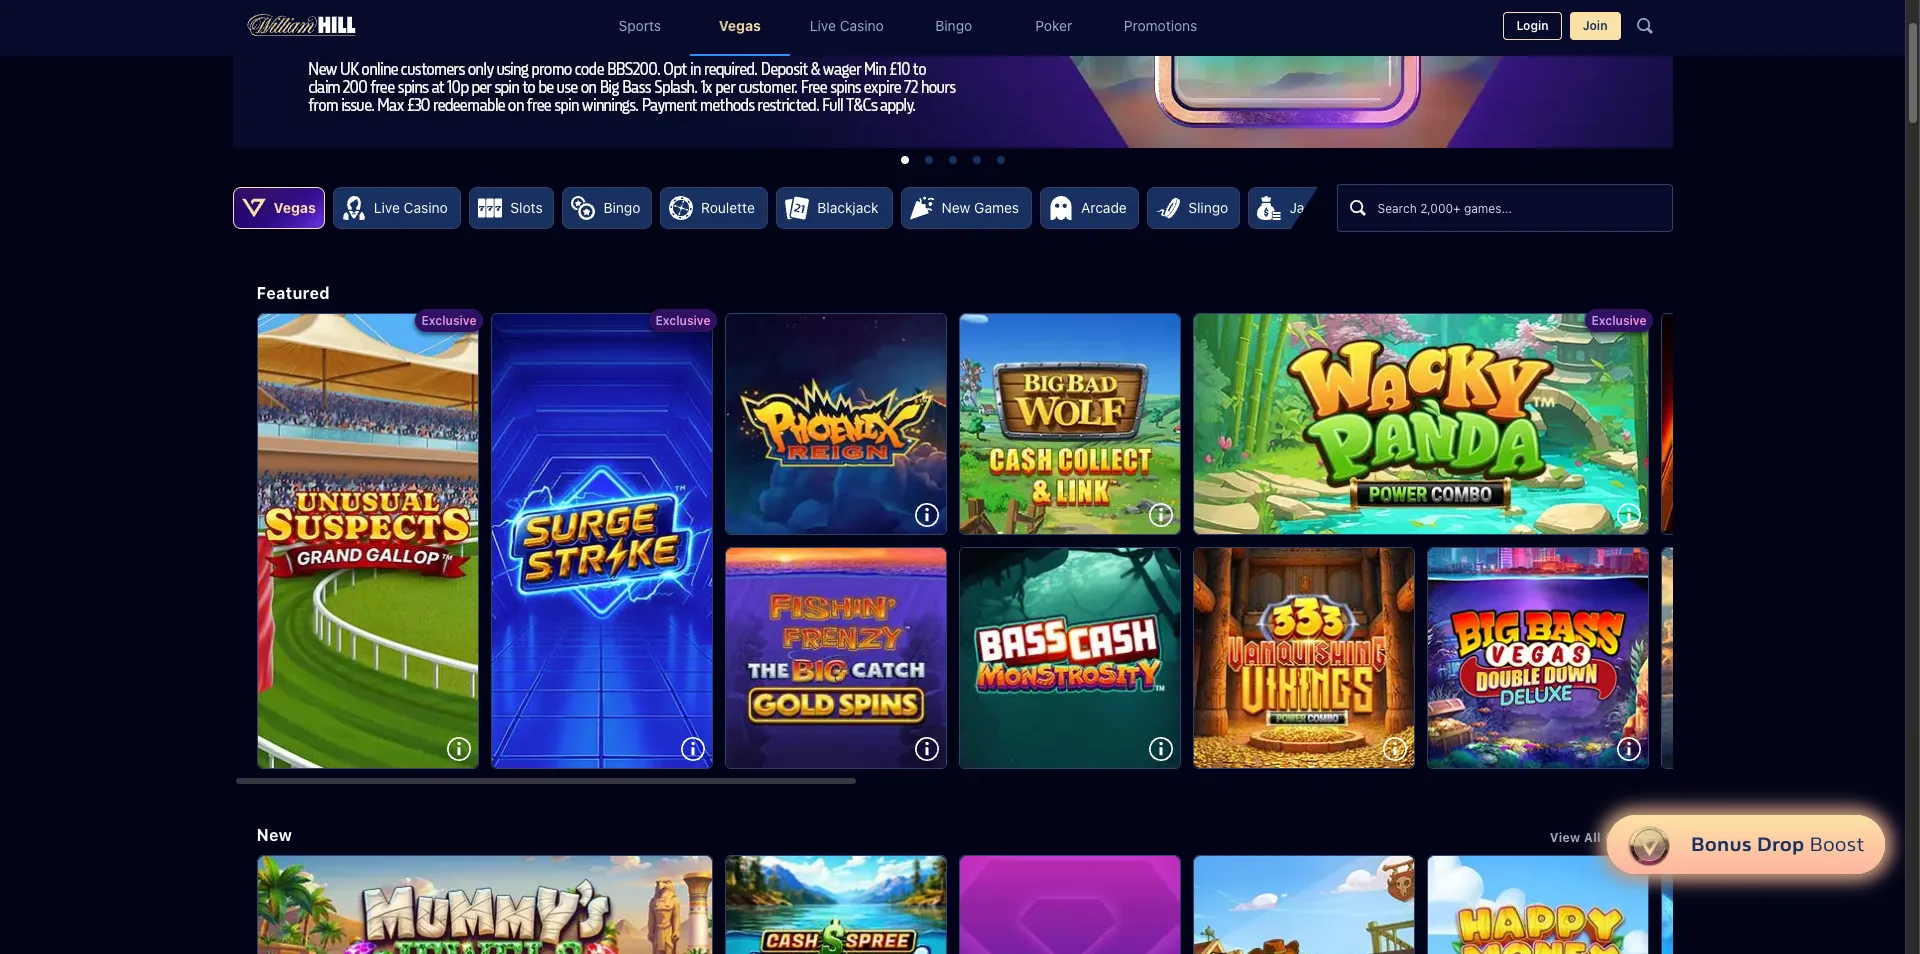
Task: Open info for Phoenix Reign game
Action: (925, 514)
